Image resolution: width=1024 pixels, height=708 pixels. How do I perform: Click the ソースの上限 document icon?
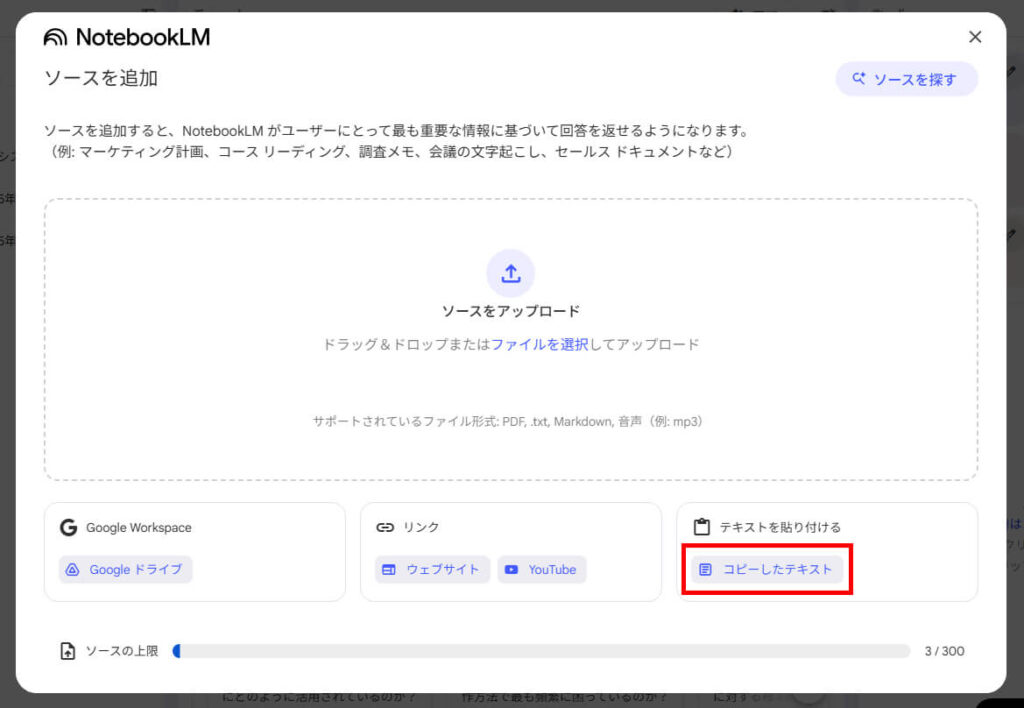tap(66, 650)
